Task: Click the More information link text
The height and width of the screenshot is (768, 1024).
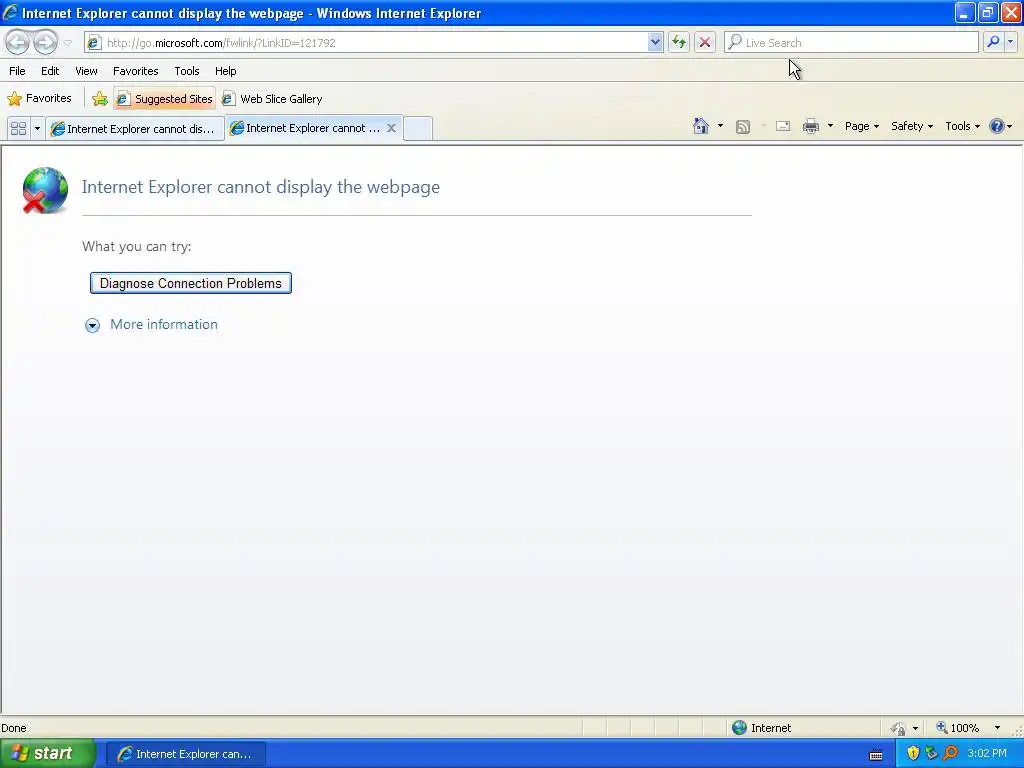Action: click(164, 325)
